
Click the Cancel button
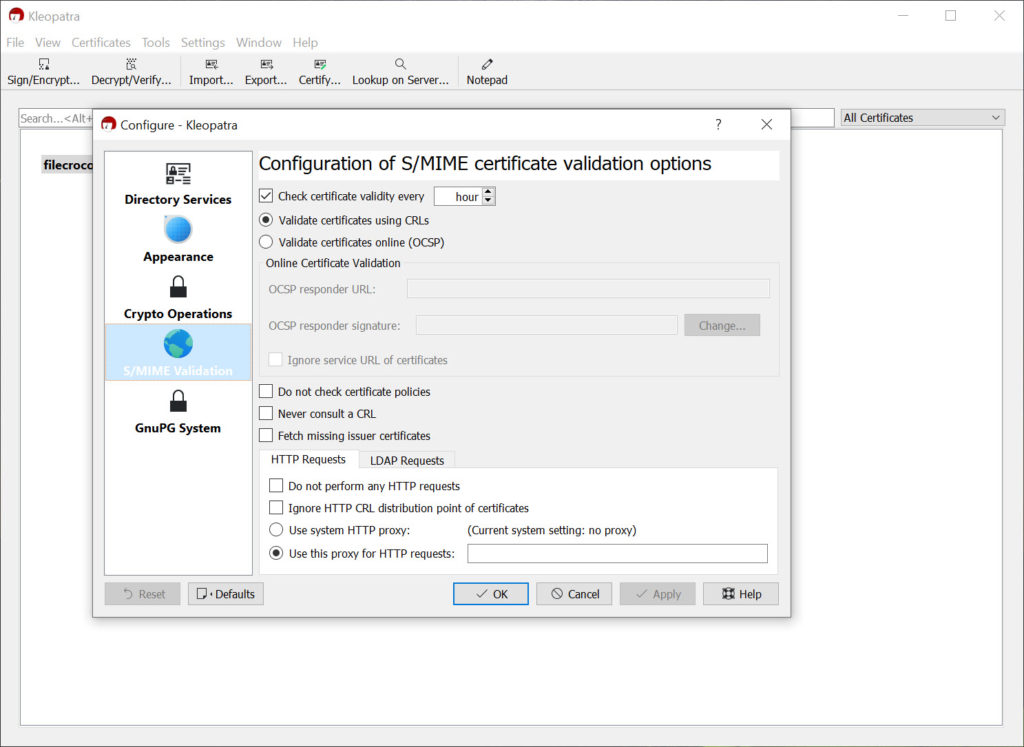574,594
